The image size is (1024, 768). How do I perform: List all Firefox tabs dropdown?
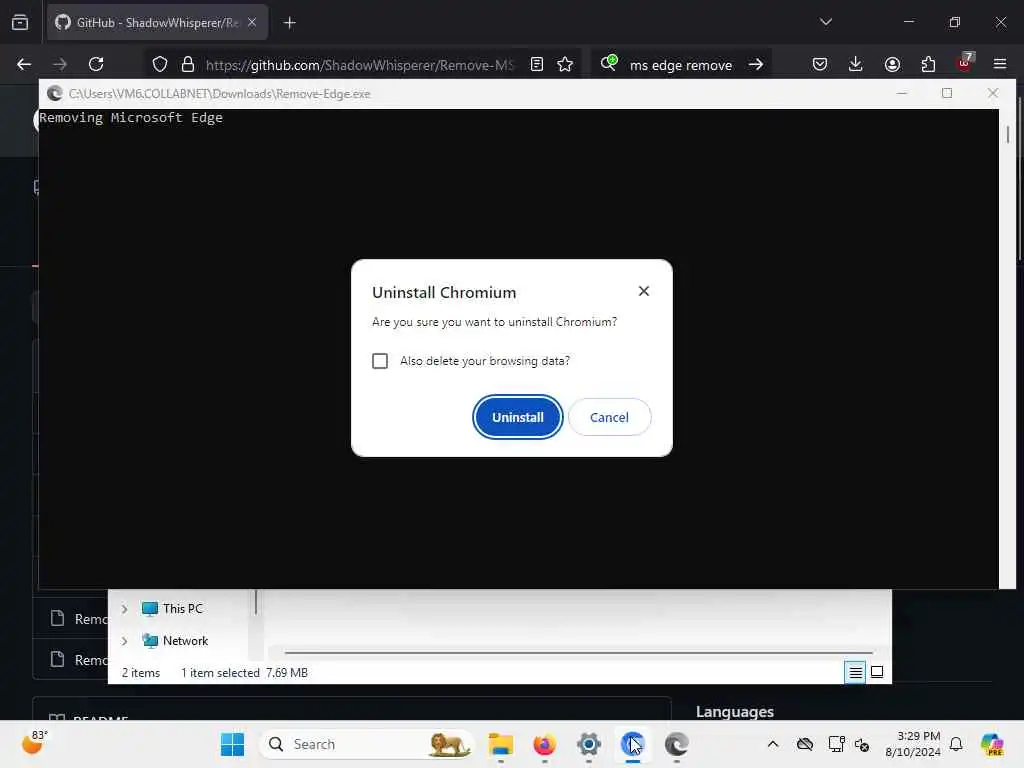click(825, 22)
